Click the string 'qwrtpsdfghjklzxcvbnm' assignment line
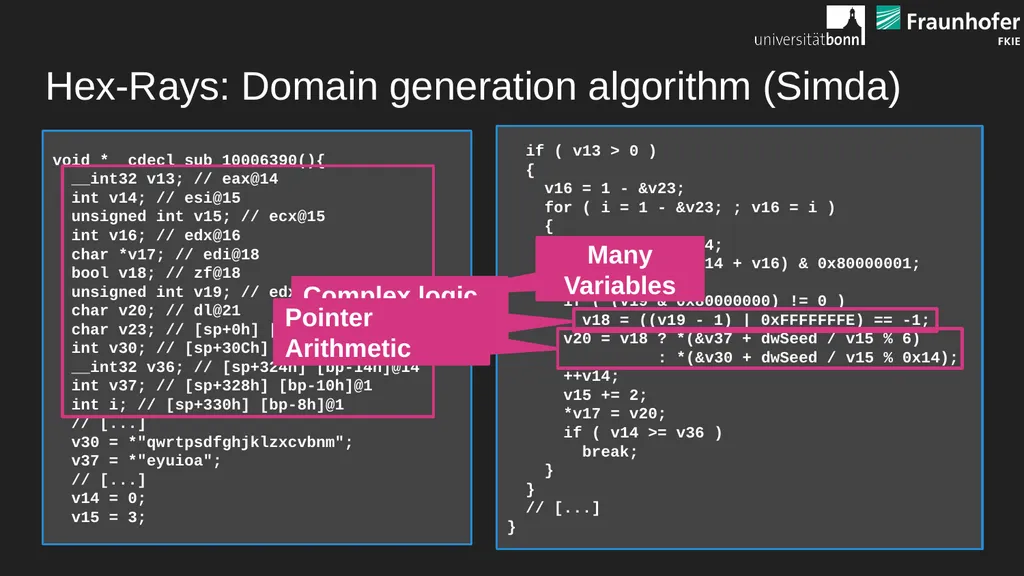 [212, 442]
